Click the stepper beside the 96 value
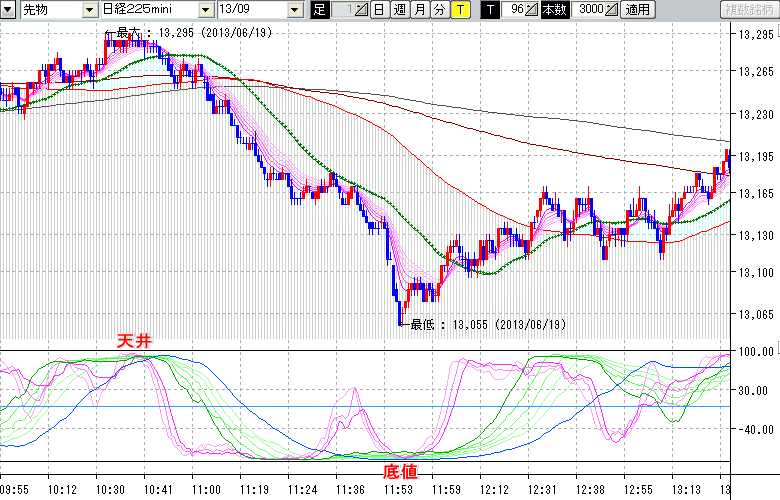The height and width of the screenshot is (500, 780). [x=532, y=10]
